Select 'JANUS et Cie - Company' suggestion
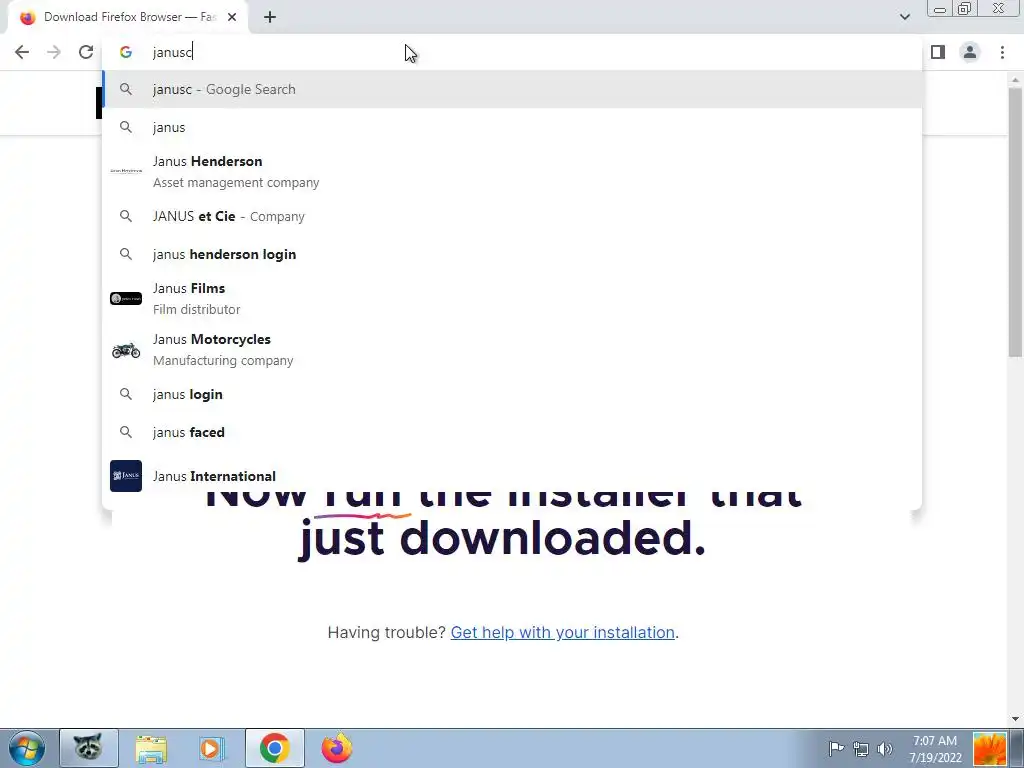Screen dimensions: 1024x768 pyautogui.click(x=513, y=216)
